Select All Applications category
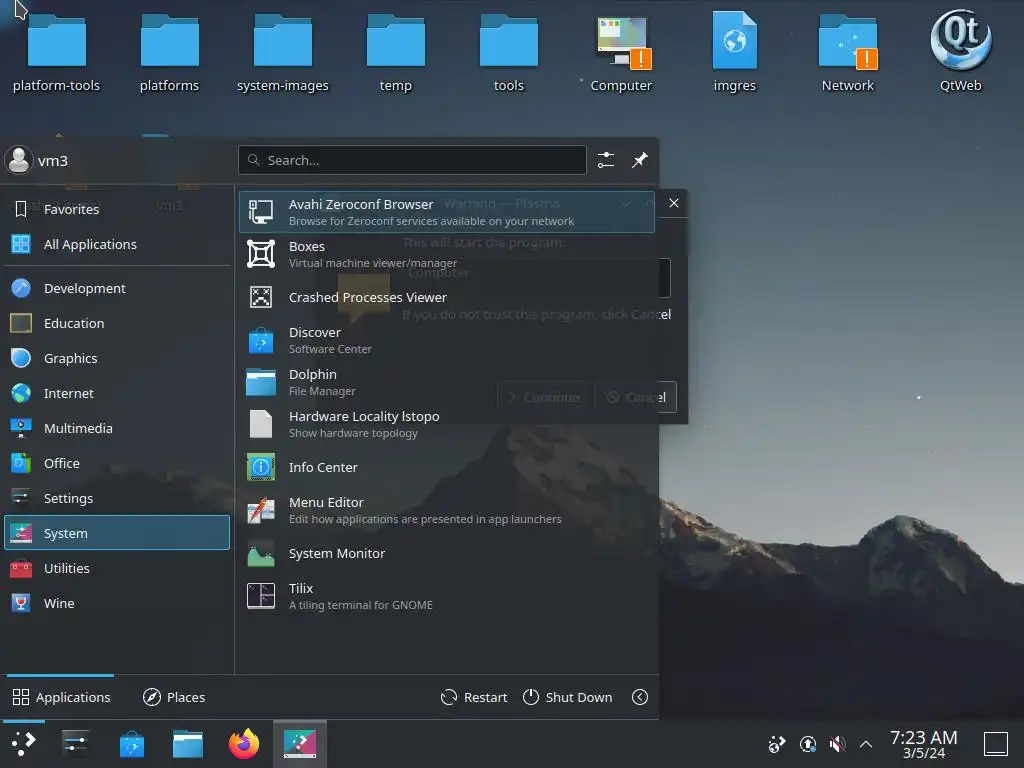1024x768 pixels. tap(117, 244)
